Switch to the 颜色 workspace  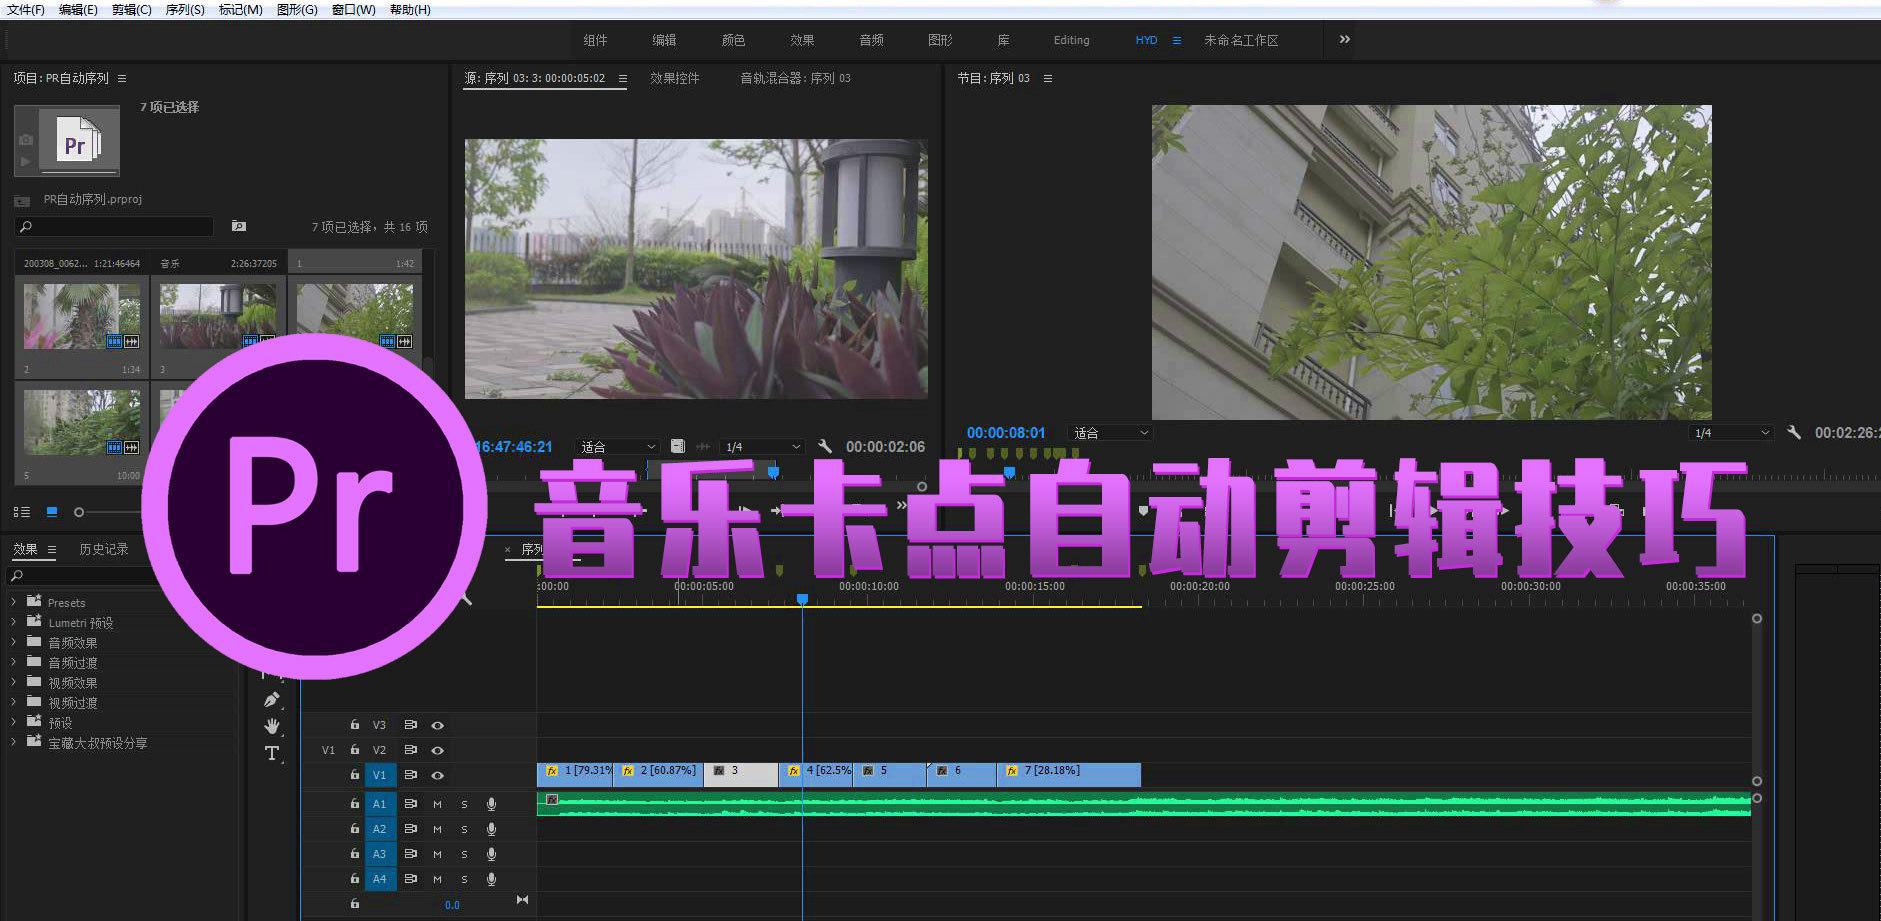click(733, 40)
